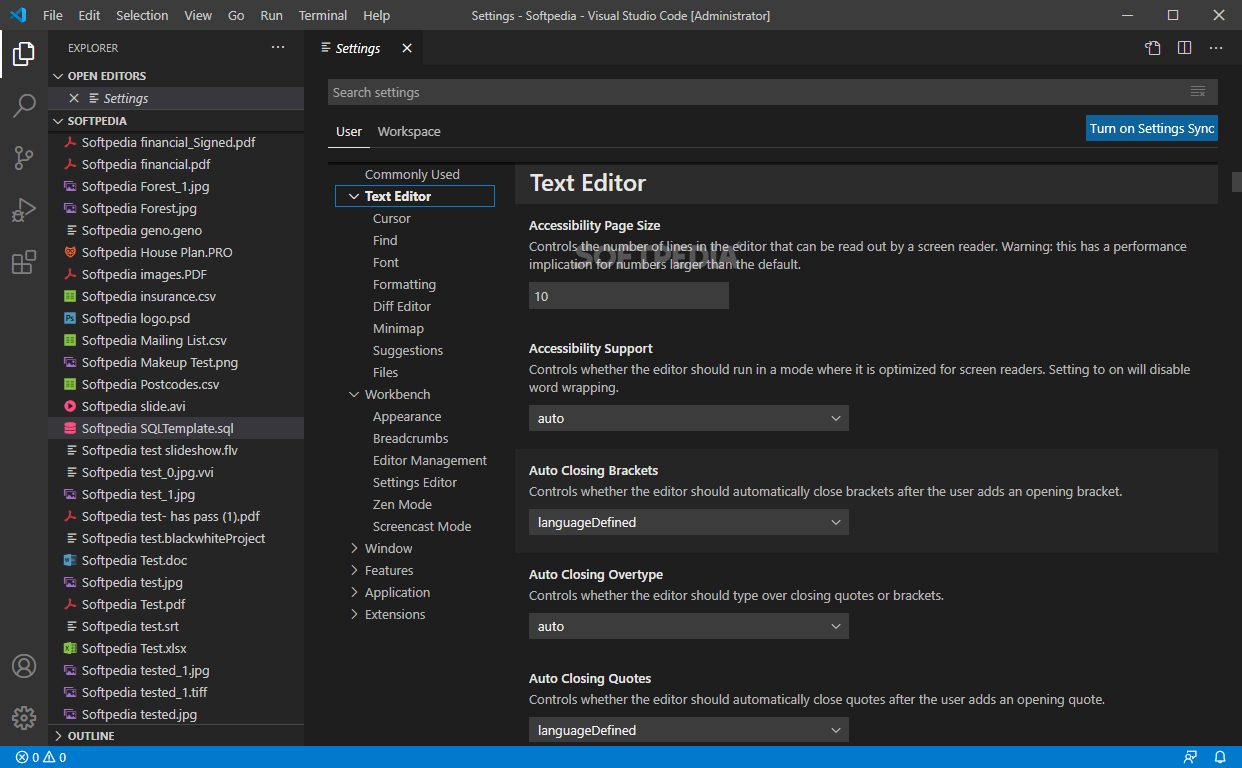Open the Search view in activity bar
The width and height of the screenshot is (1242, 768).
[24, 106]
